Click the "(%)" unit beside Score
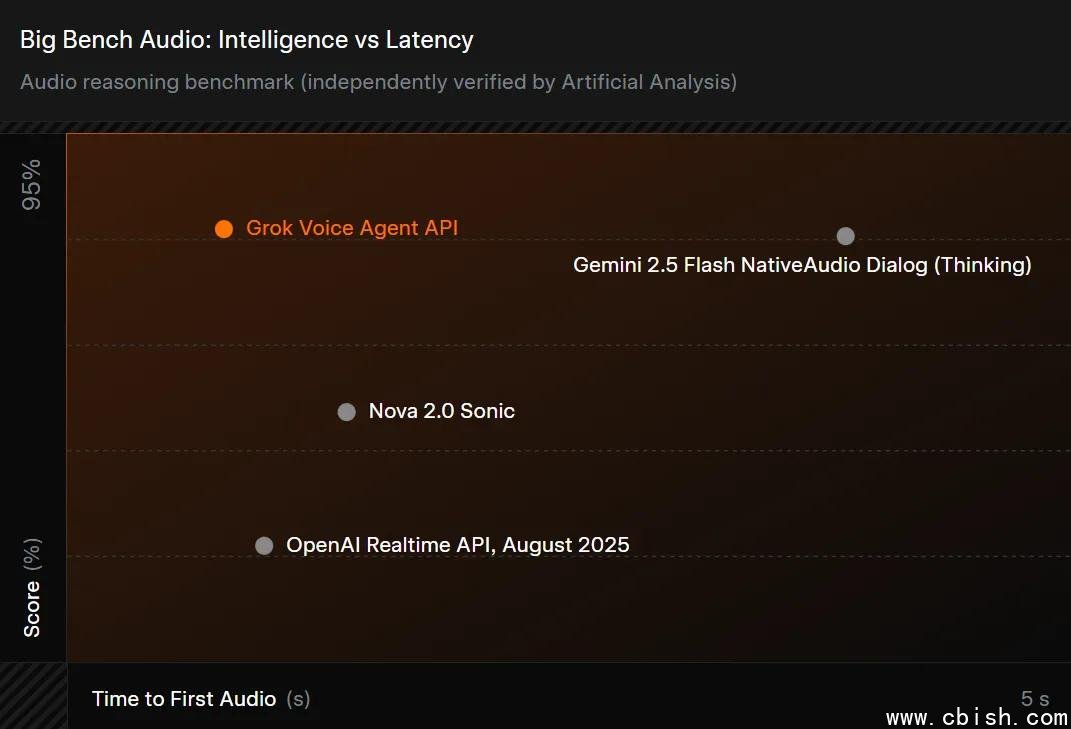The height and width of the screenshot is (729, 1071). point(33,553)
